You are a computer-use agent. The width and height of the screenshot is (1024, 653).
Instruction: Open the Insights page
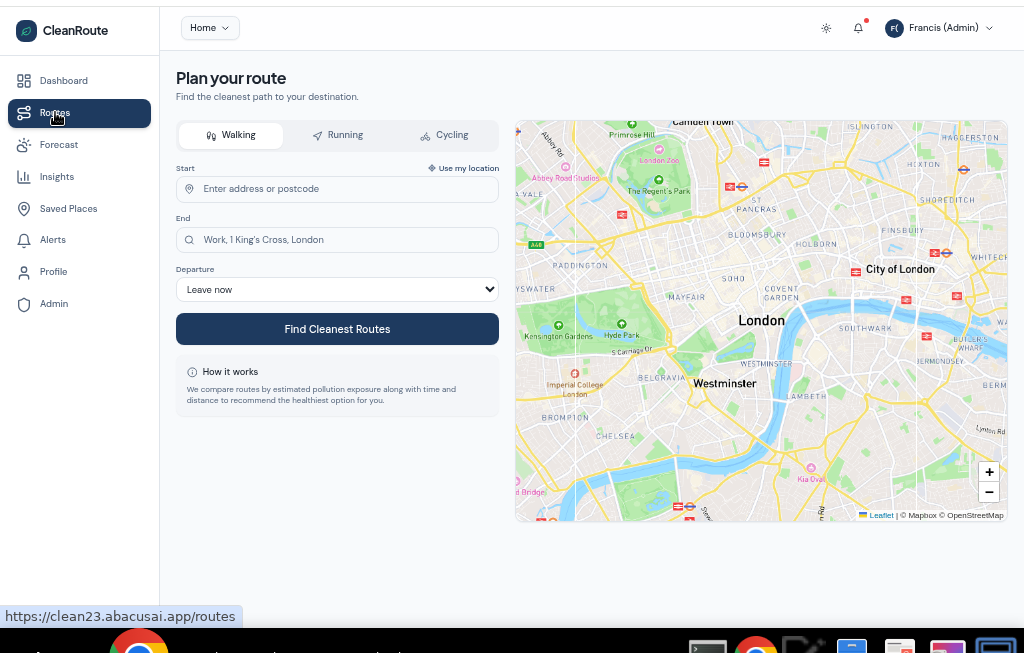[x=79, y=177]
